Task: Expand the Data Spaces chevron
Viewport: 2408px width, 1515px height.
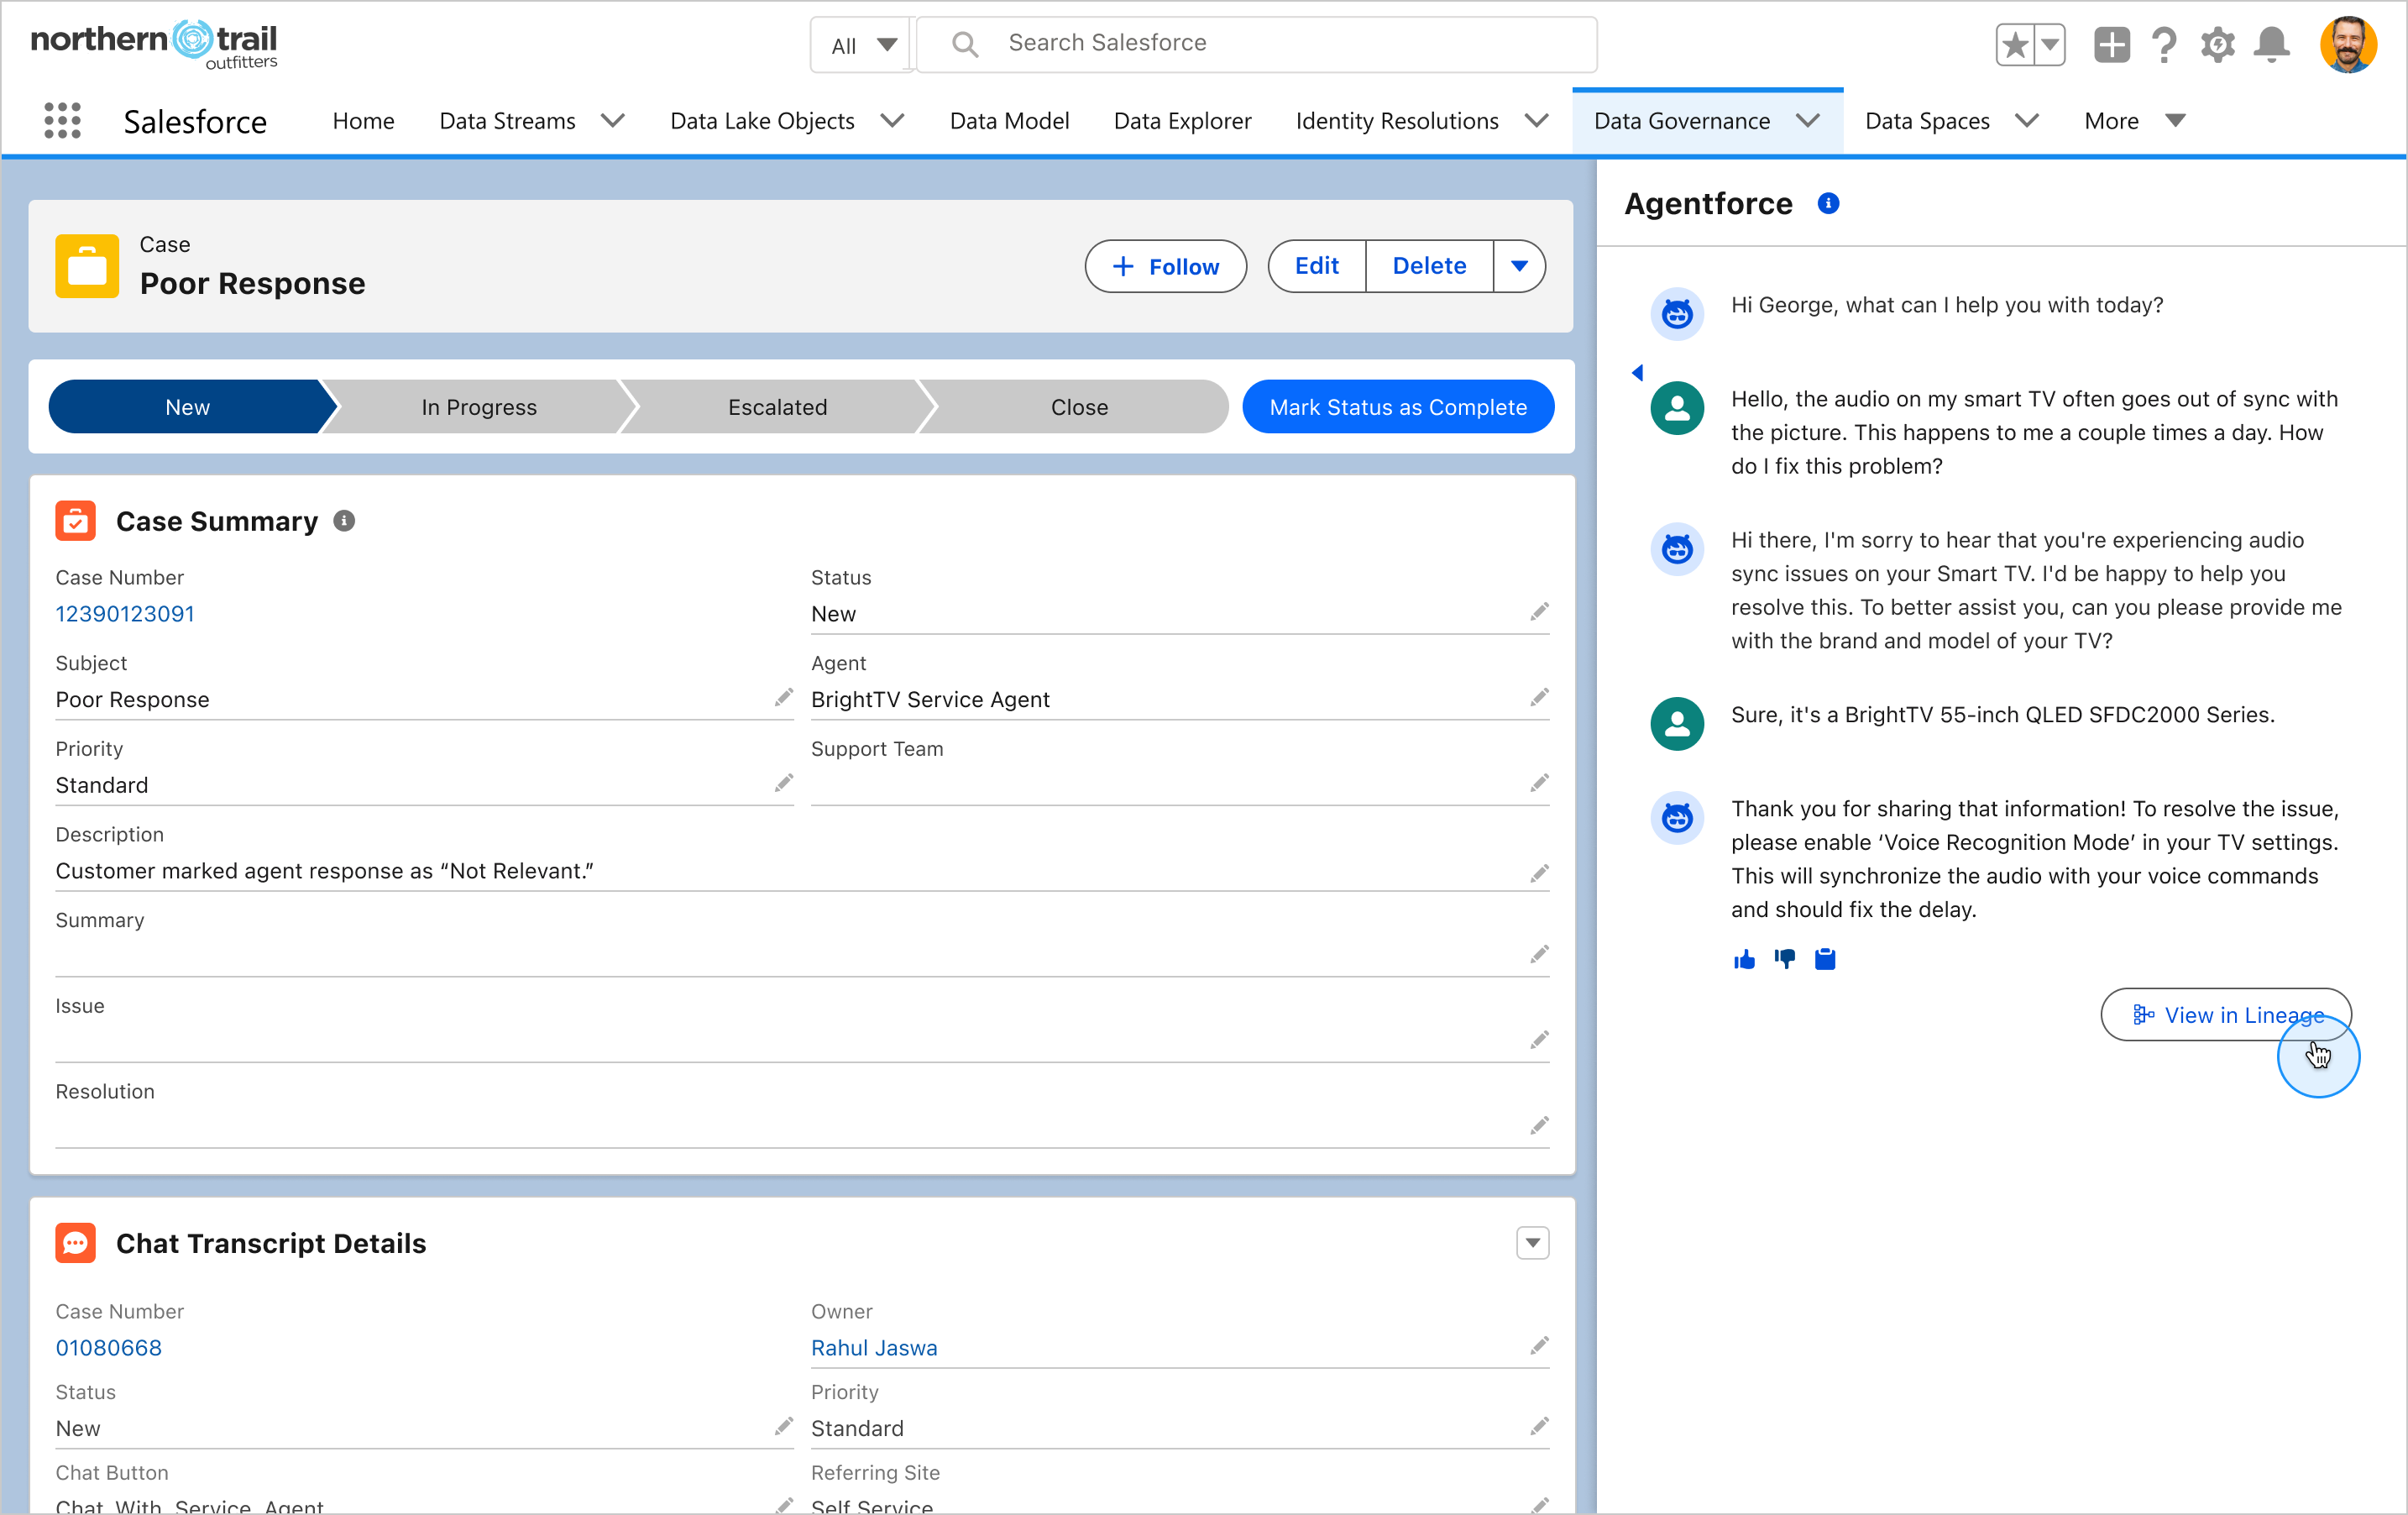Action: 2027,121
